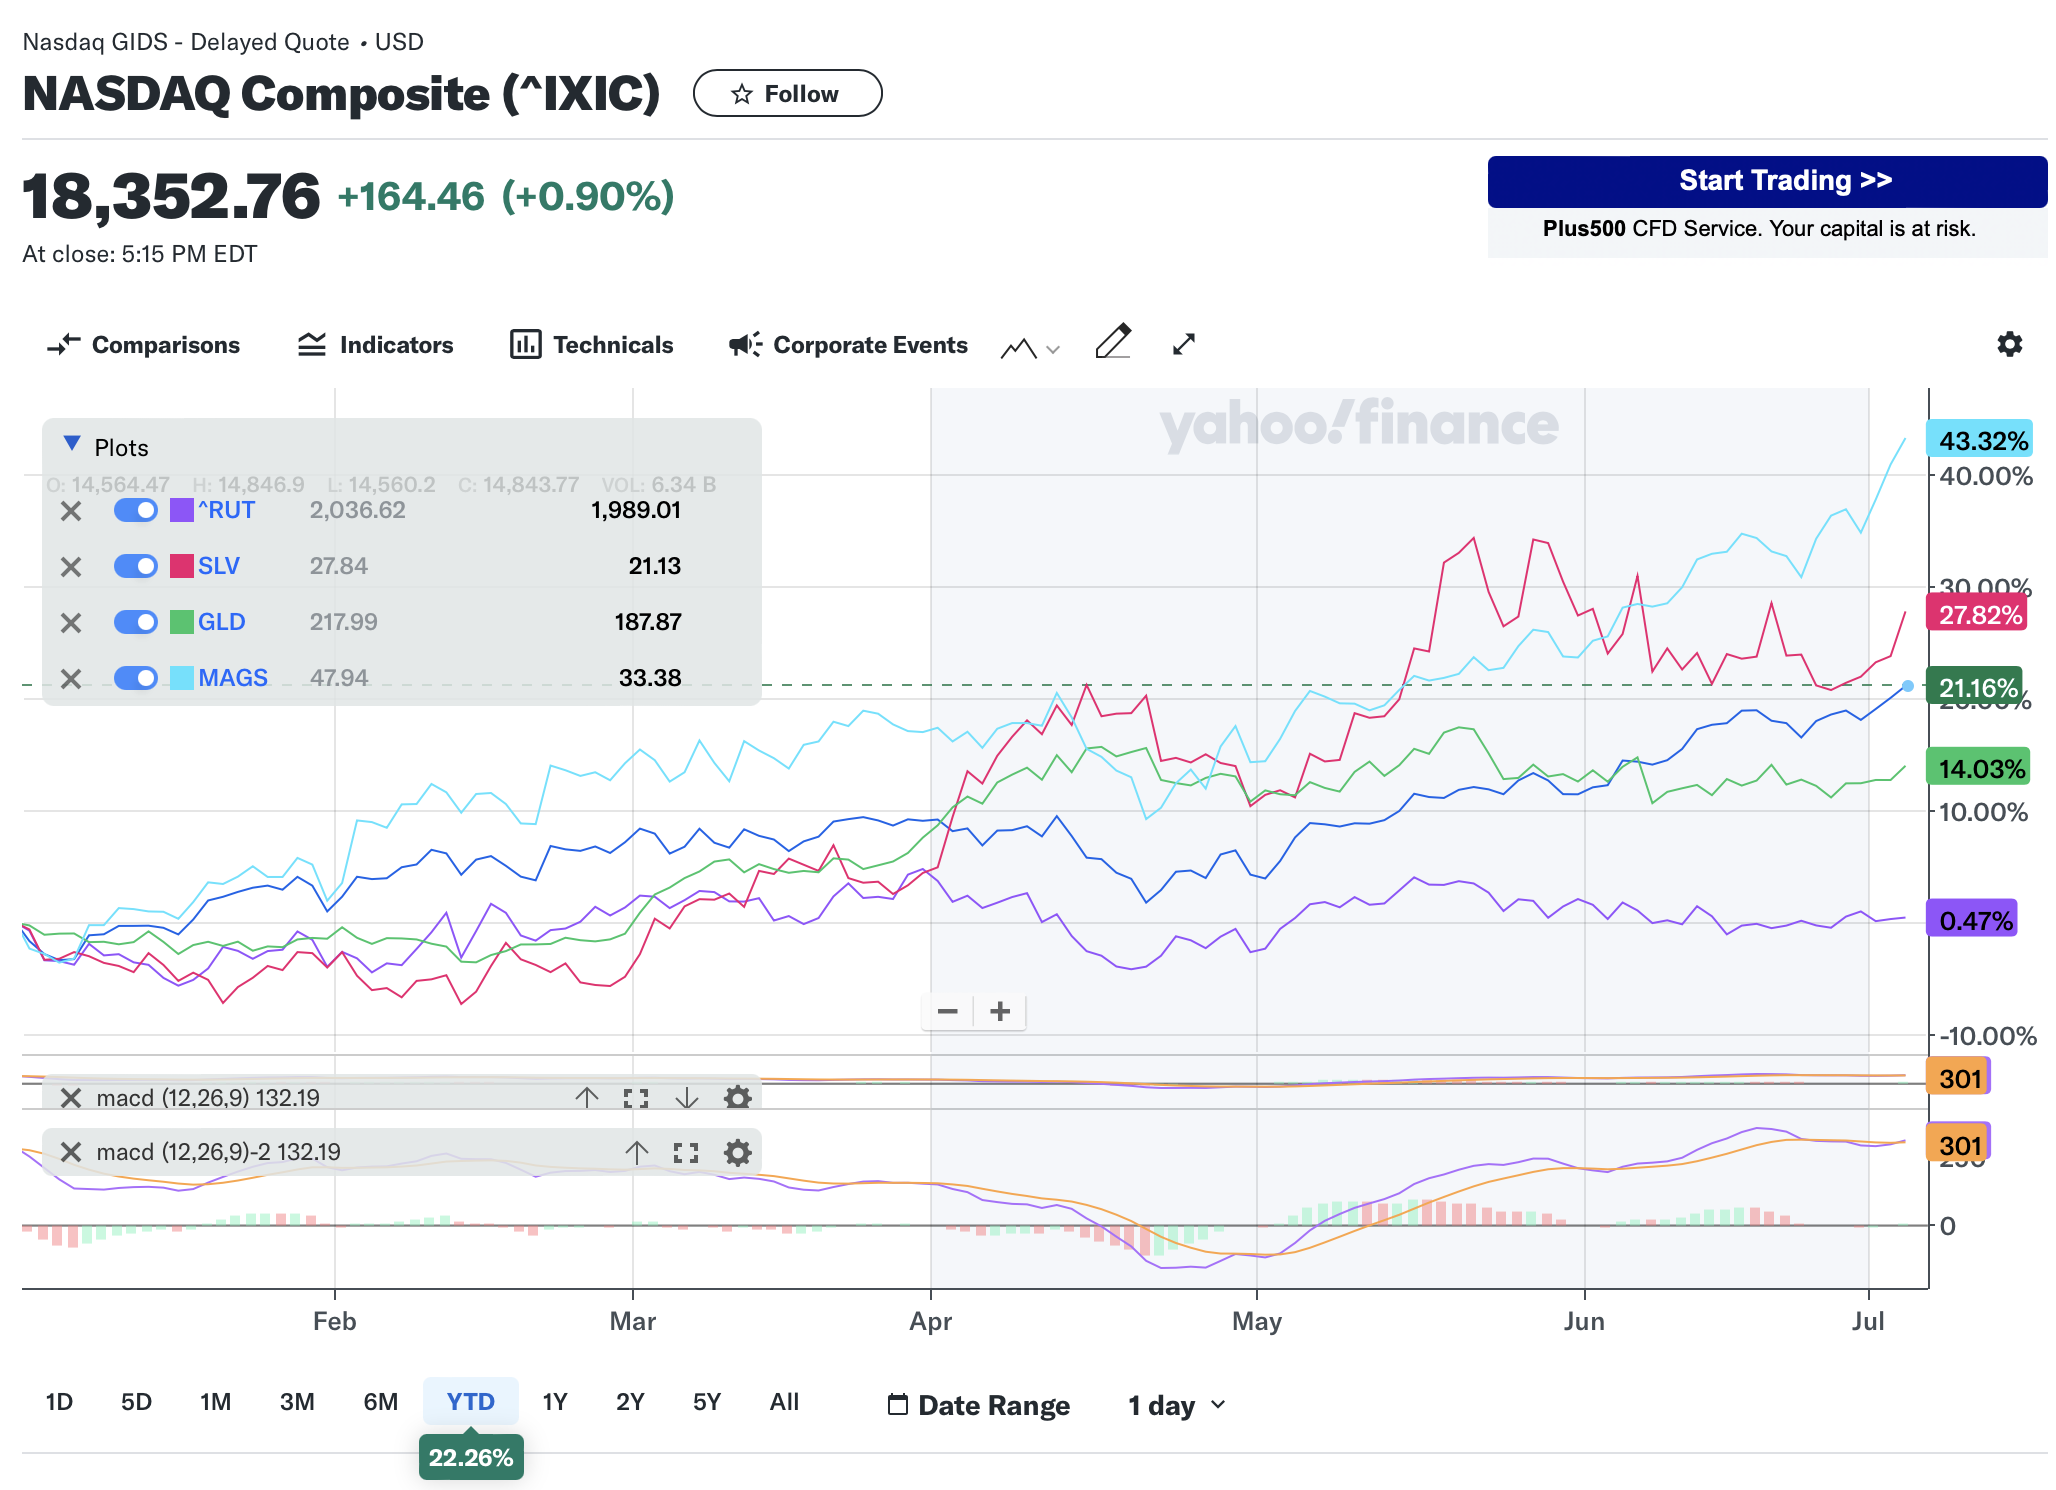Toggle SLV plot visibility switch
Image resolution: width=2056 pixels, height=1490 pixels.
136,566
